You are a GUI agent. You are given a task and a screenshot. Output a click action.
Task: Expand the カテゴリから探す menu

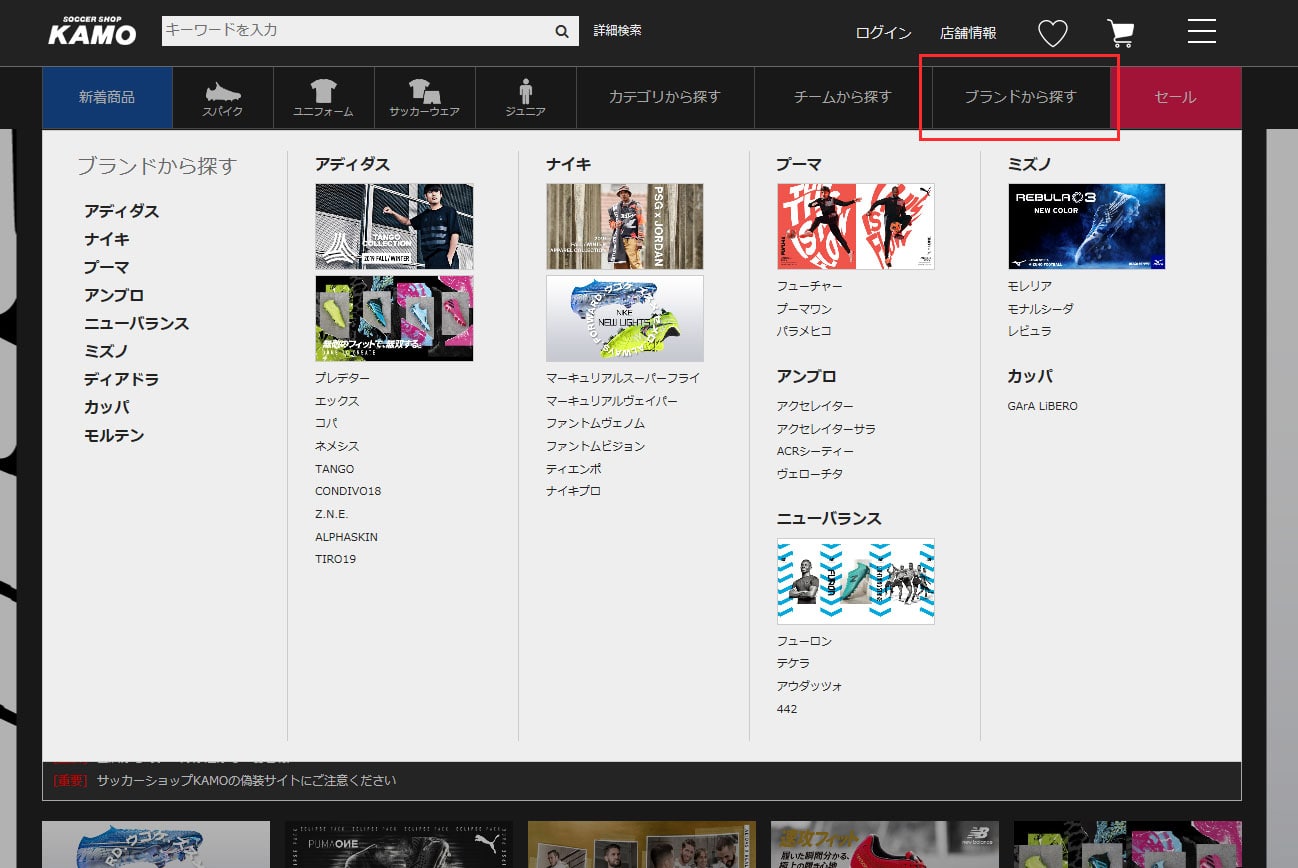pyautogui.click(x=664, y=97)
